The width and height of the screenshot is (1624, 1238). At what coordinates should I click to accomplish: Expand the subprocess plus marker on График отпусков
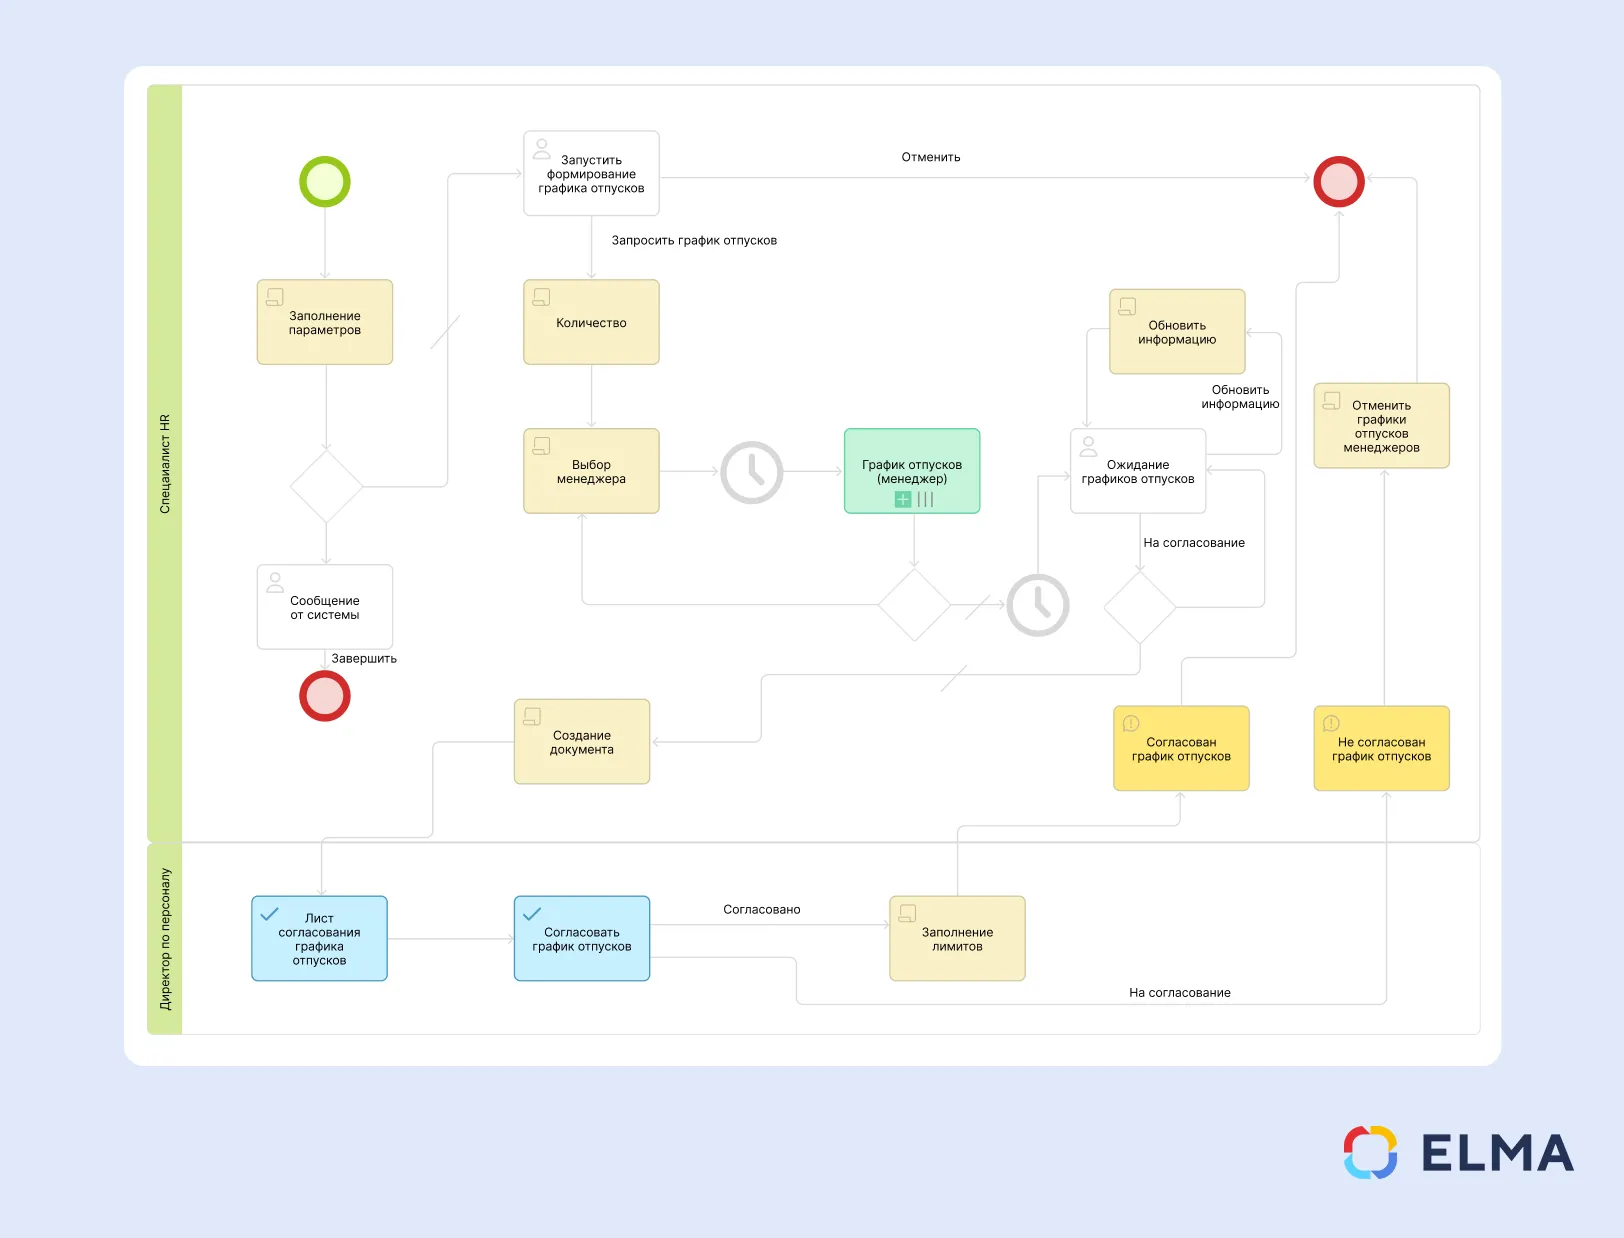point(903,499)
